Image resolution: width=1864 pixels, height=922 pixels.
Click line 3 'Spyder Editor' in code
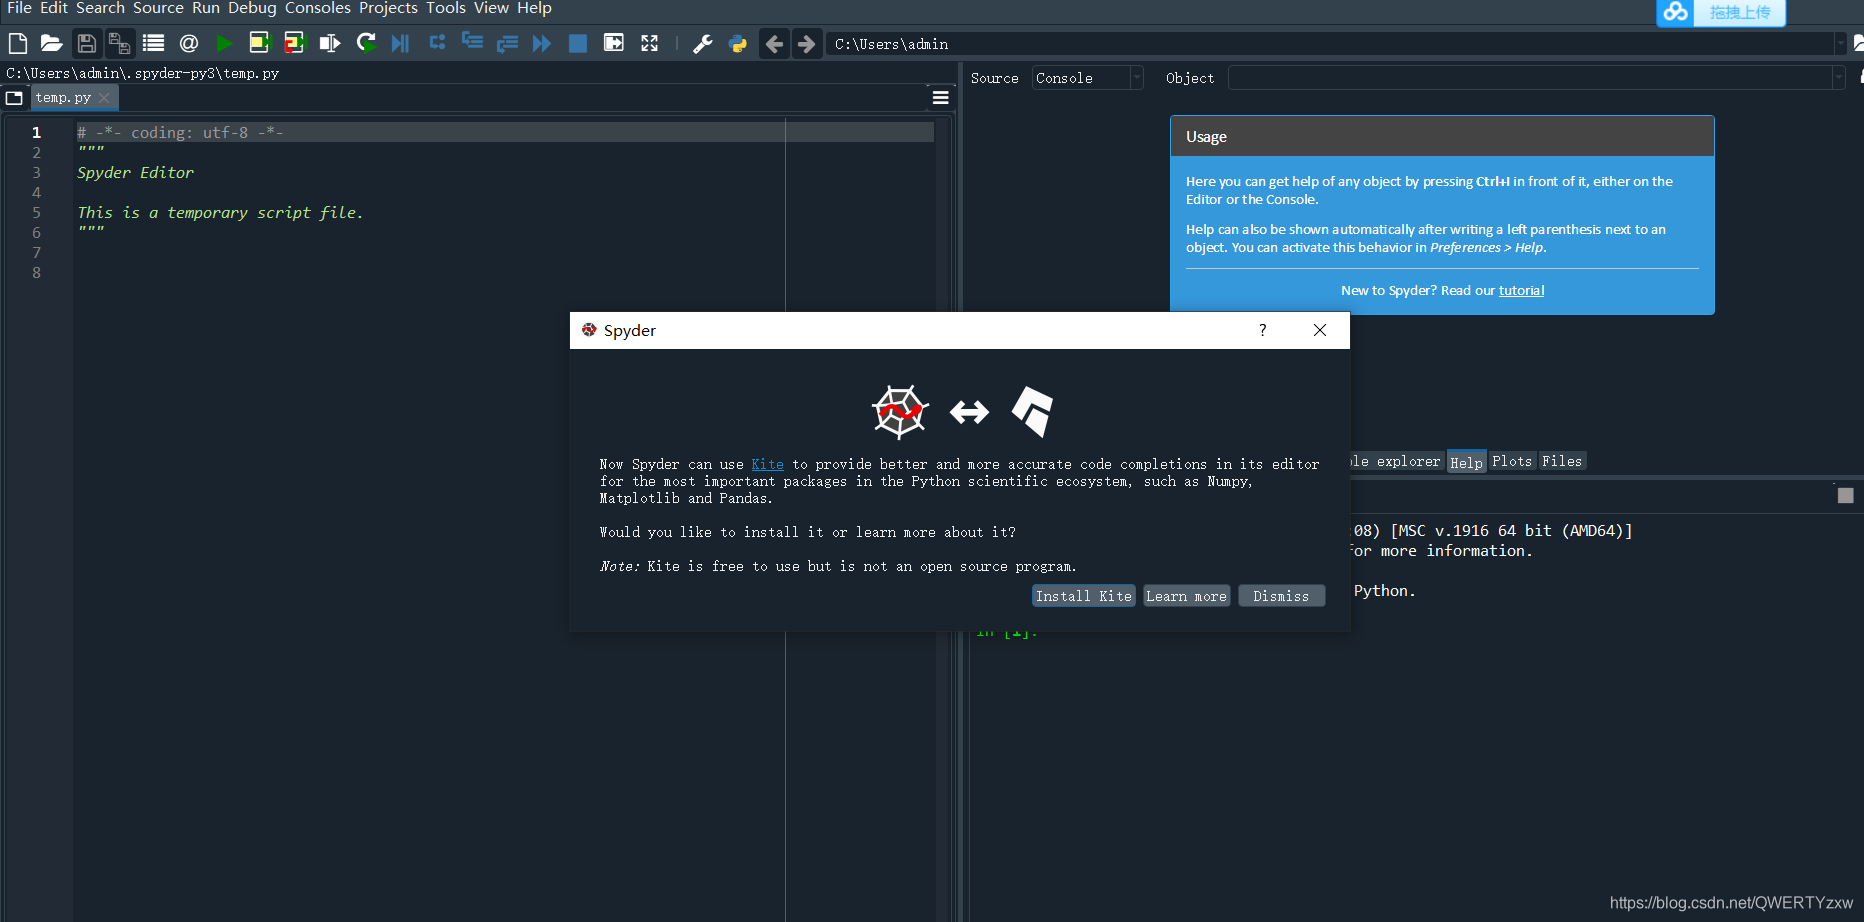click(x=136, y=173)
